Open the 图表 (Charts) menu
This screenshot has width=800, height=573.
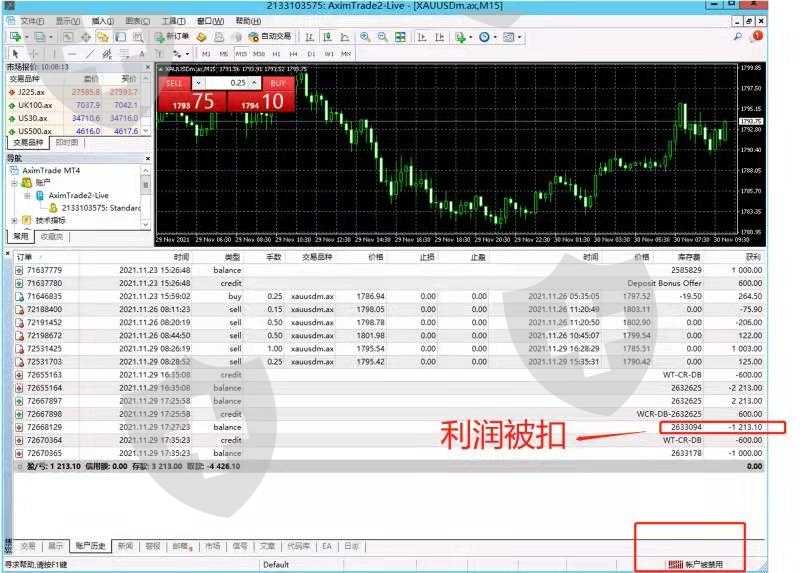point(133,21)
